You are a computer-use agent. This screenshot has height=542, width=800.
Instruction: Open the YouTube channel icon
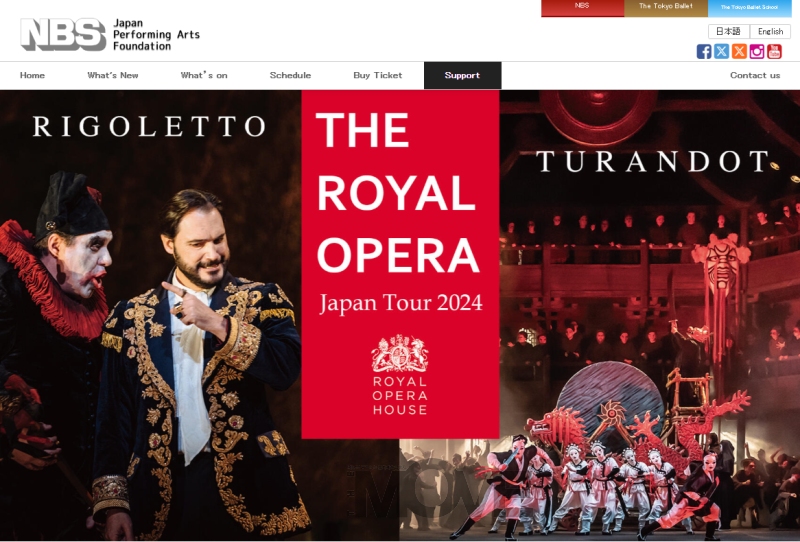(x=774, y=52)
